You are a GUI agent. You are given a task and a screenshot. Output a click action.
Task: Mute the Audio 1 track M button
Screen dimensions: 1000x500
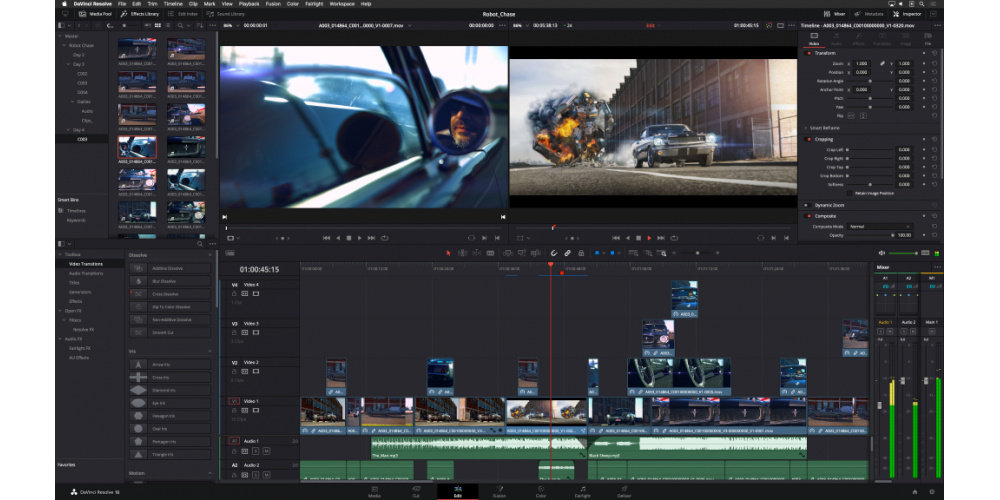pyautogui.click(x=266, y=451)
